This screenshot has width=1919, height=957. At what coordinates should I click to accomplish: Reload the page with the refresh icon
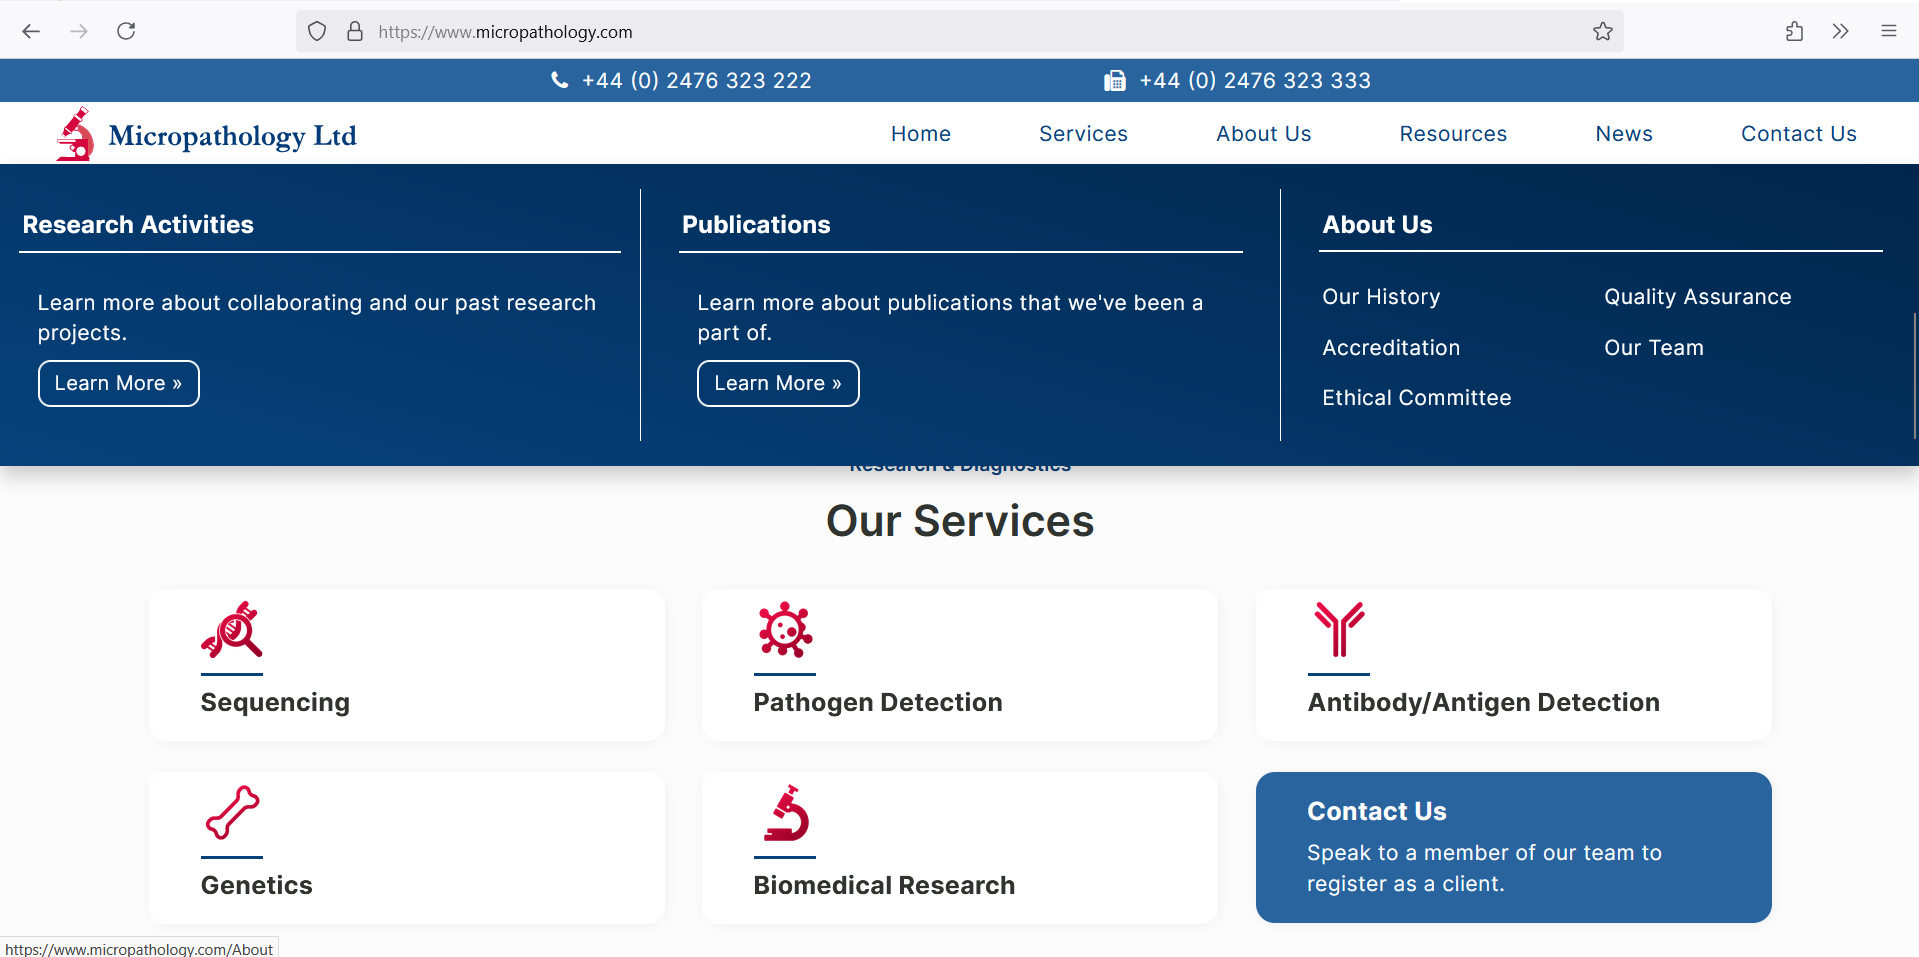(126, 31)
